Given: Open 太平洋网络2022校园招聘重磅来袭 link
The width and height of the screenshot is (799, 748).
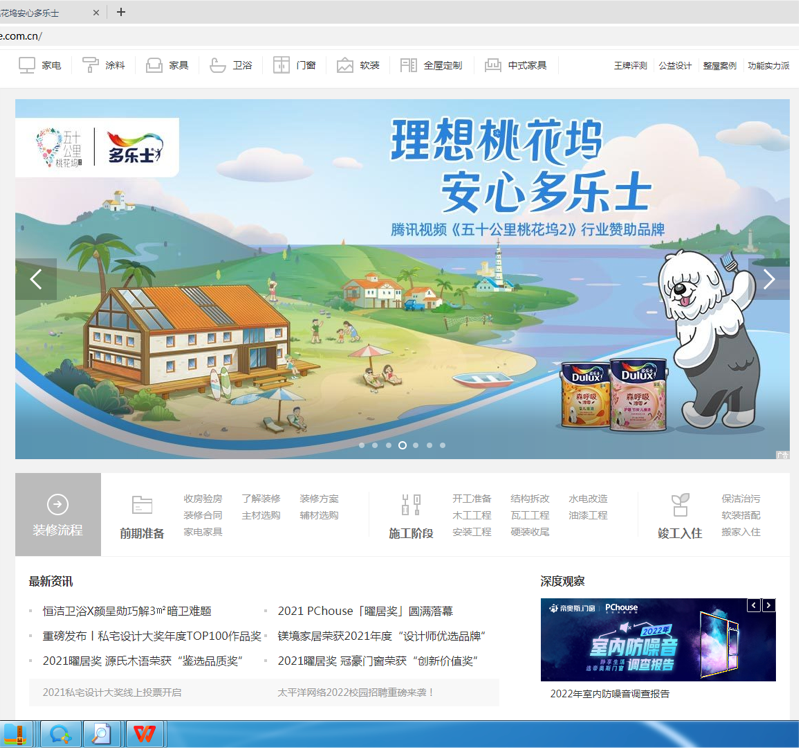Looking at the screenshot, I should (355, 692).
